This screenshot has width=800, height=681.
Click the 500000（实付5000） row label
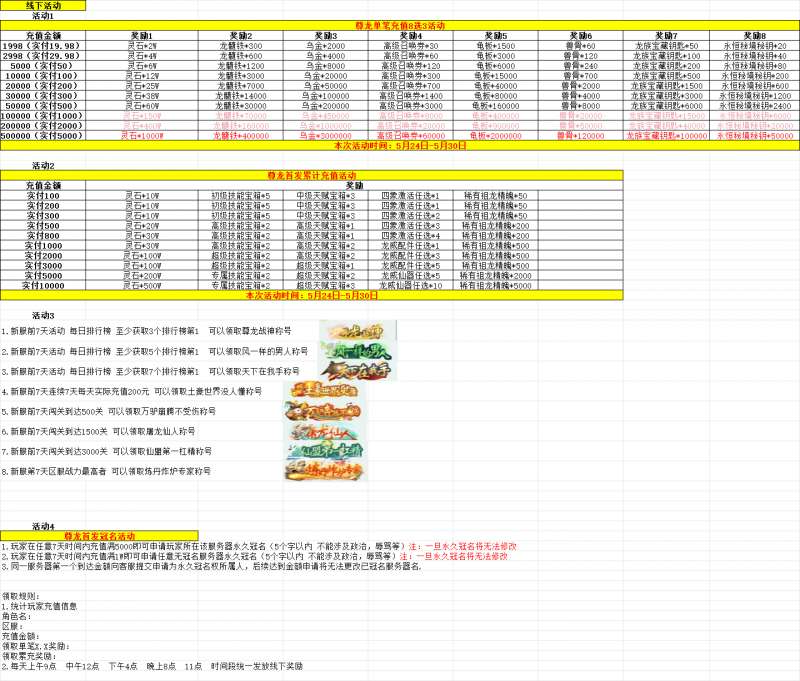[43, 135]
